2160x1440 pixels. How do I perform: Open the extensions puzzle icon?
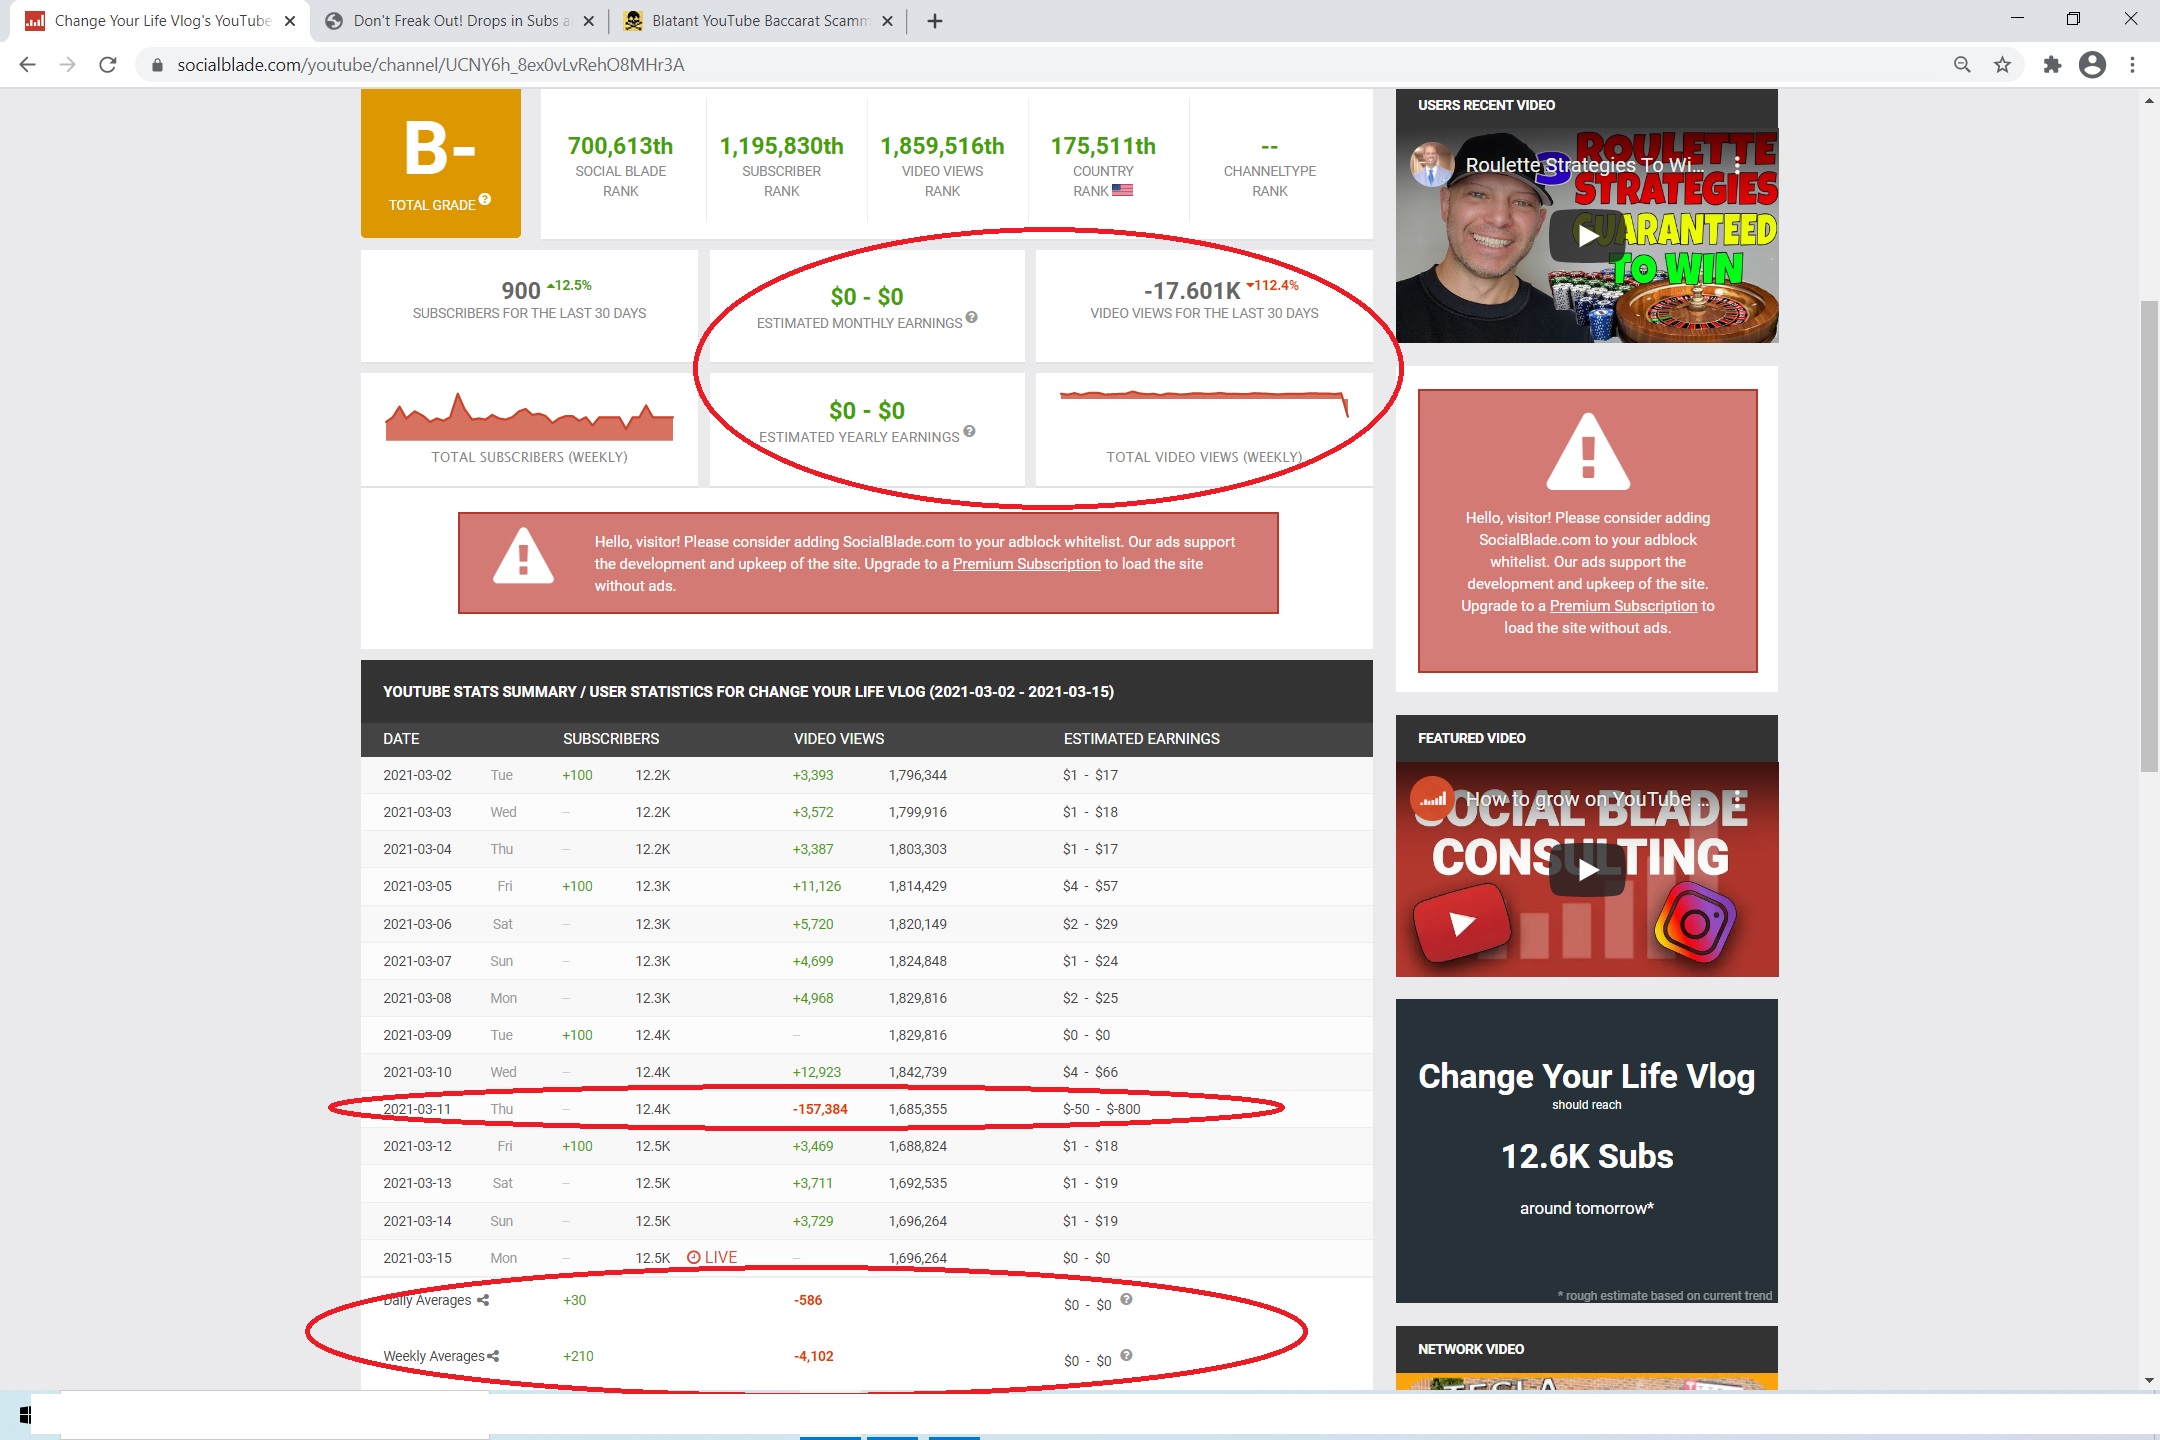[2052, 65]
